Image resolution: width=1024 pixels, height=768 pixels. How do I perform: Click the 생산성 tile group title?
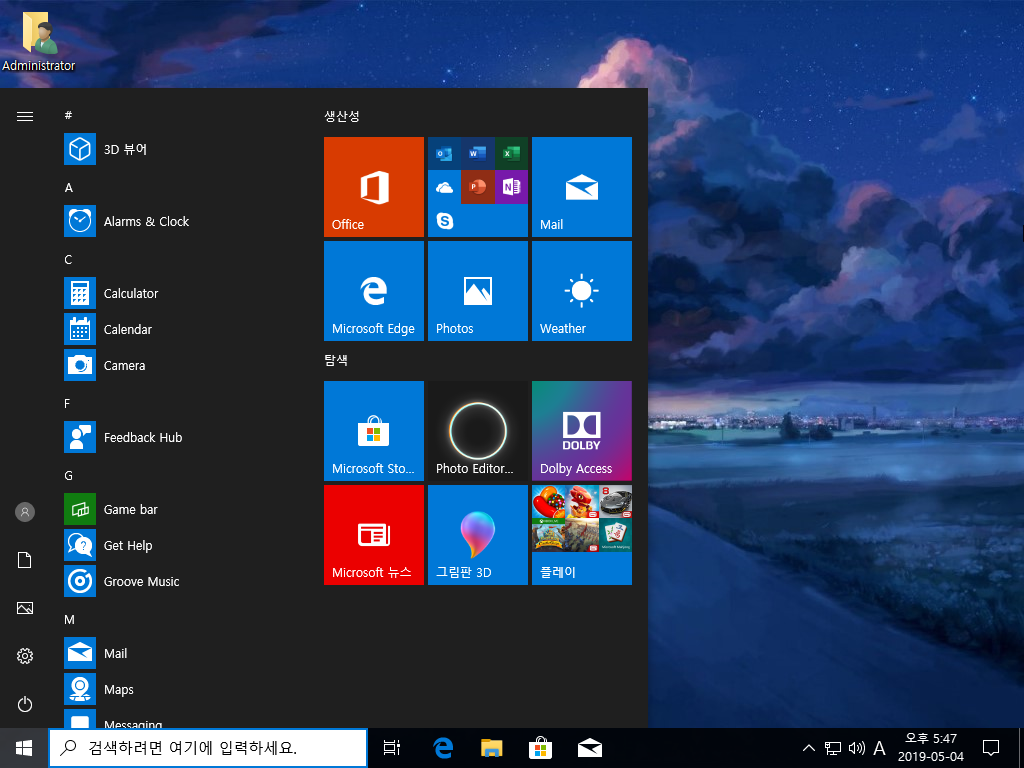(x=342, y=116)
